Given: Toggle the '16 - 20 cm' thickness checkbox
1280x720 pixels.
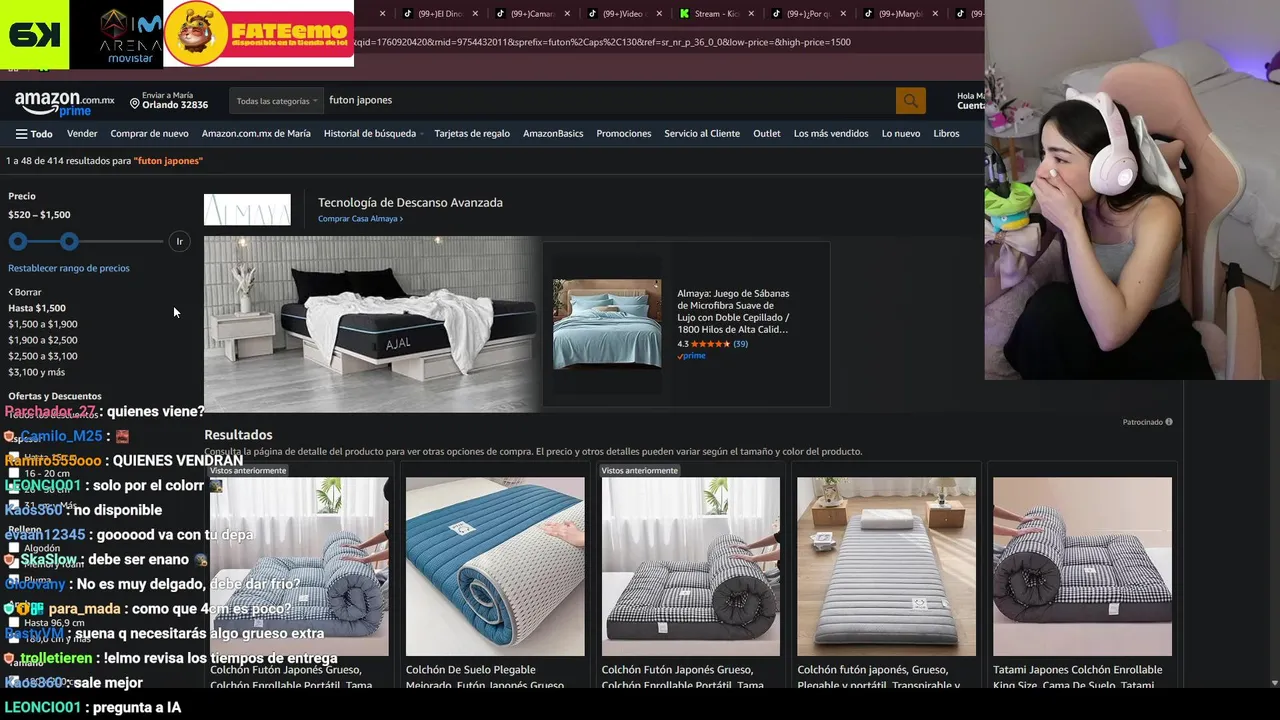Looking at the screenshot, I should 14,473.
